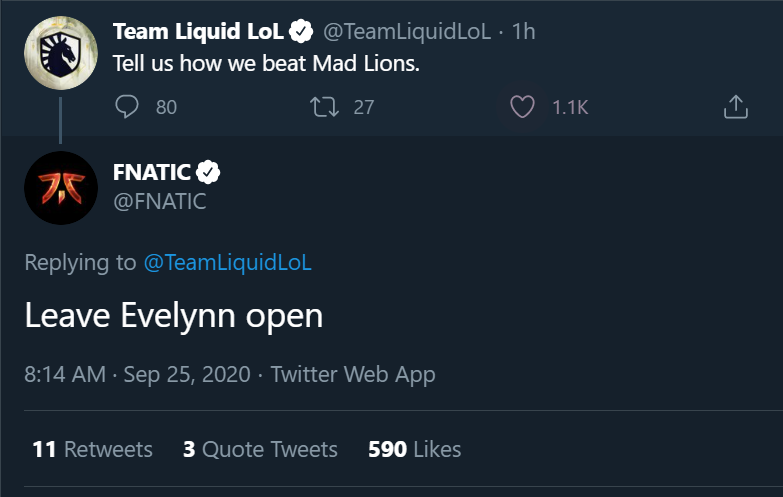Retweet the Team Liquid tweet

click(325, 107)
